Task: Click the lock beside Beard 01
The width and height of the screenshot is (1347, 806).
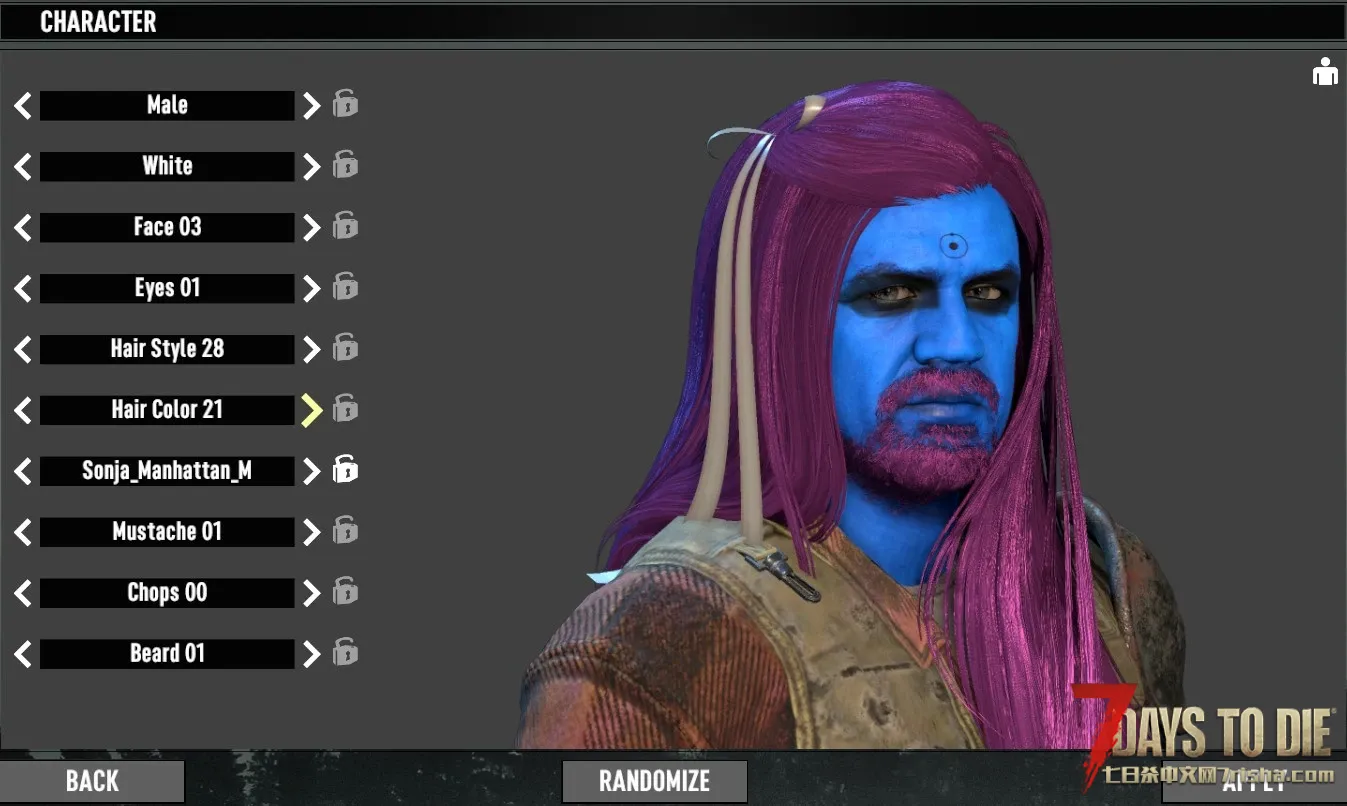Action: click(x=345, y=652)
